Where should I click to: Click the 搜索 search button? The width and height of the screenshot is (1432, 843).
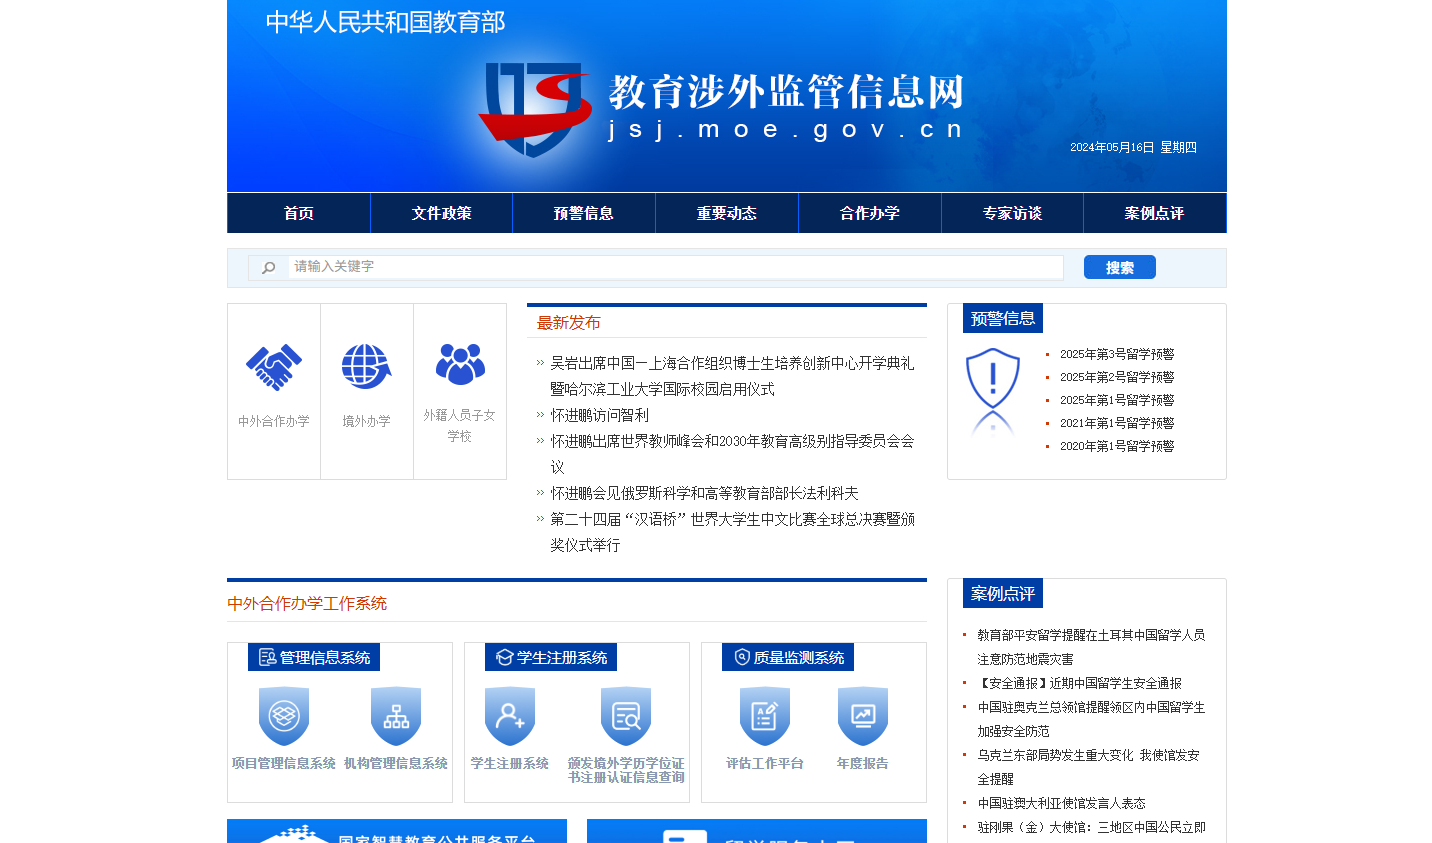pos(1119,266)
